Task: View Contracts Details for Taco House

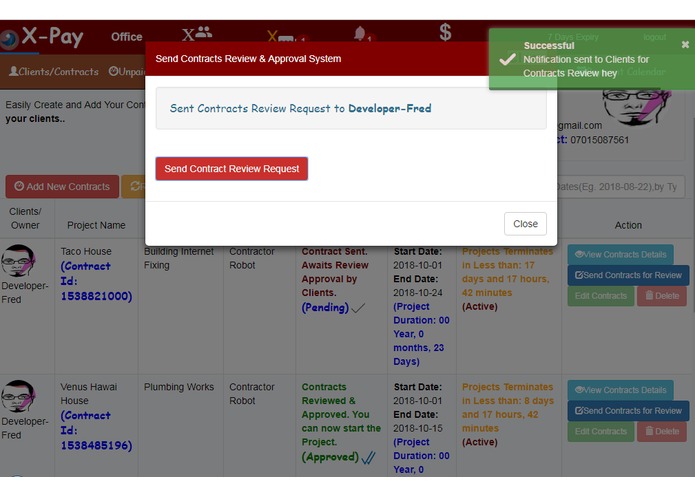Action: 620,254
